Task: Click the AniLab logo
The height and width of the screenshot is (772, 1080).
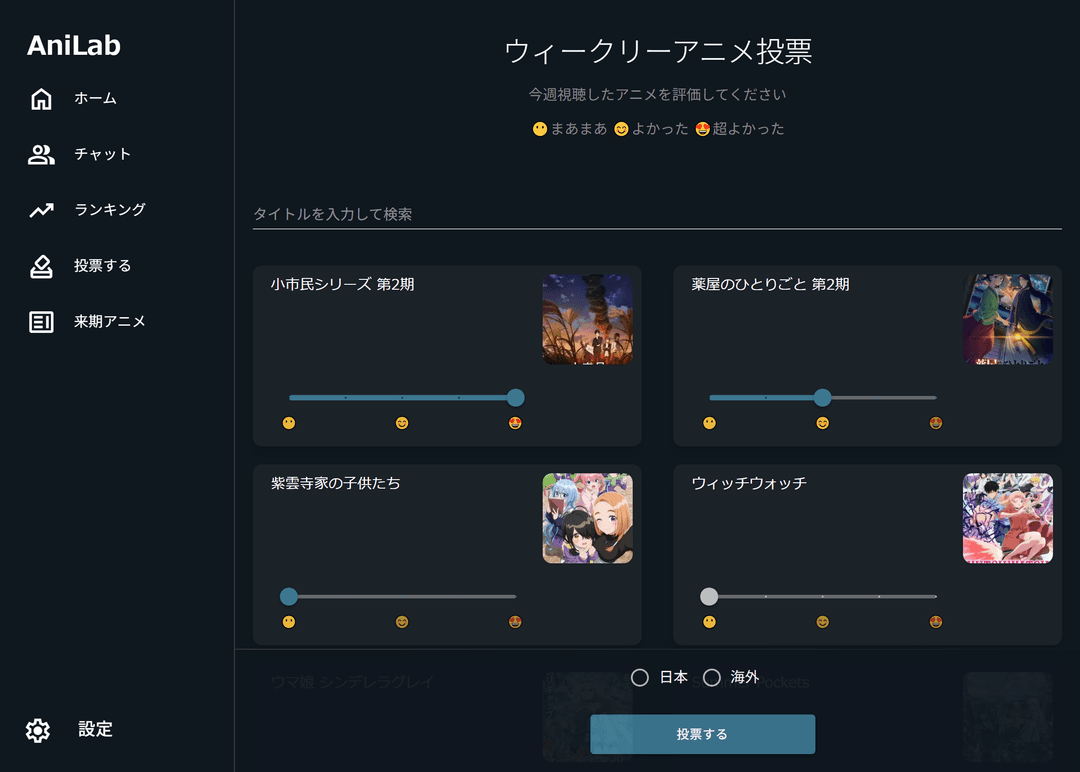Action: tap(73, 44)
